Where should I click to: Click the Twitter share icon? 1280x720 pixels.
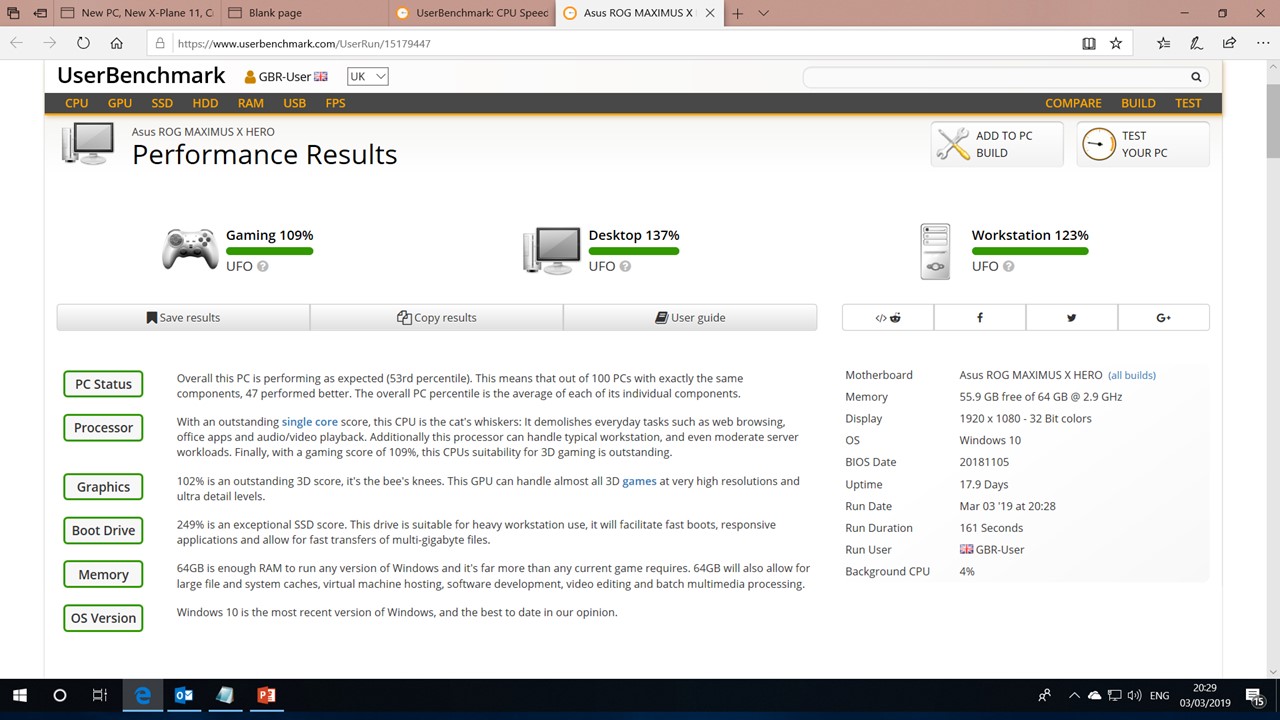coord(1071,317)
